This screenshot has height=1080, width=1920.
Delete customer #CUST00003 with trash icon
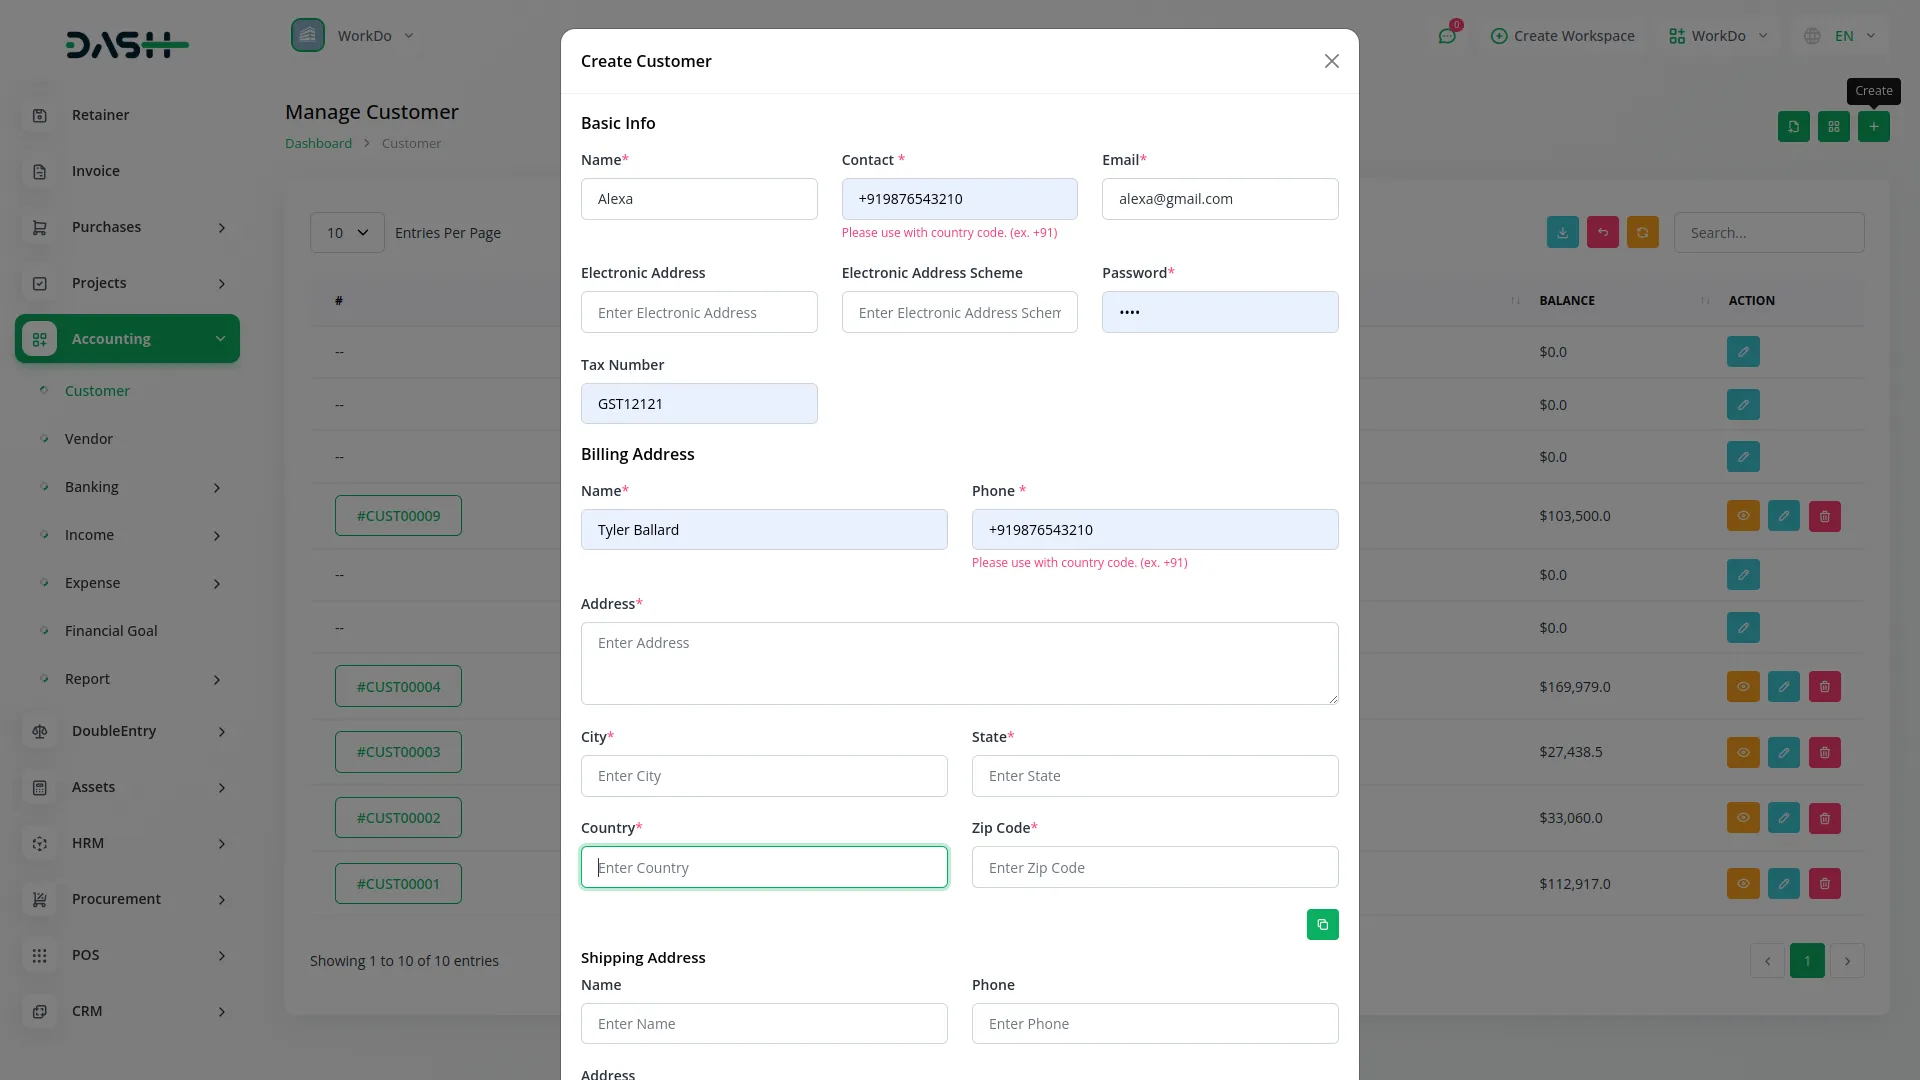click(x=1825, y=752)
